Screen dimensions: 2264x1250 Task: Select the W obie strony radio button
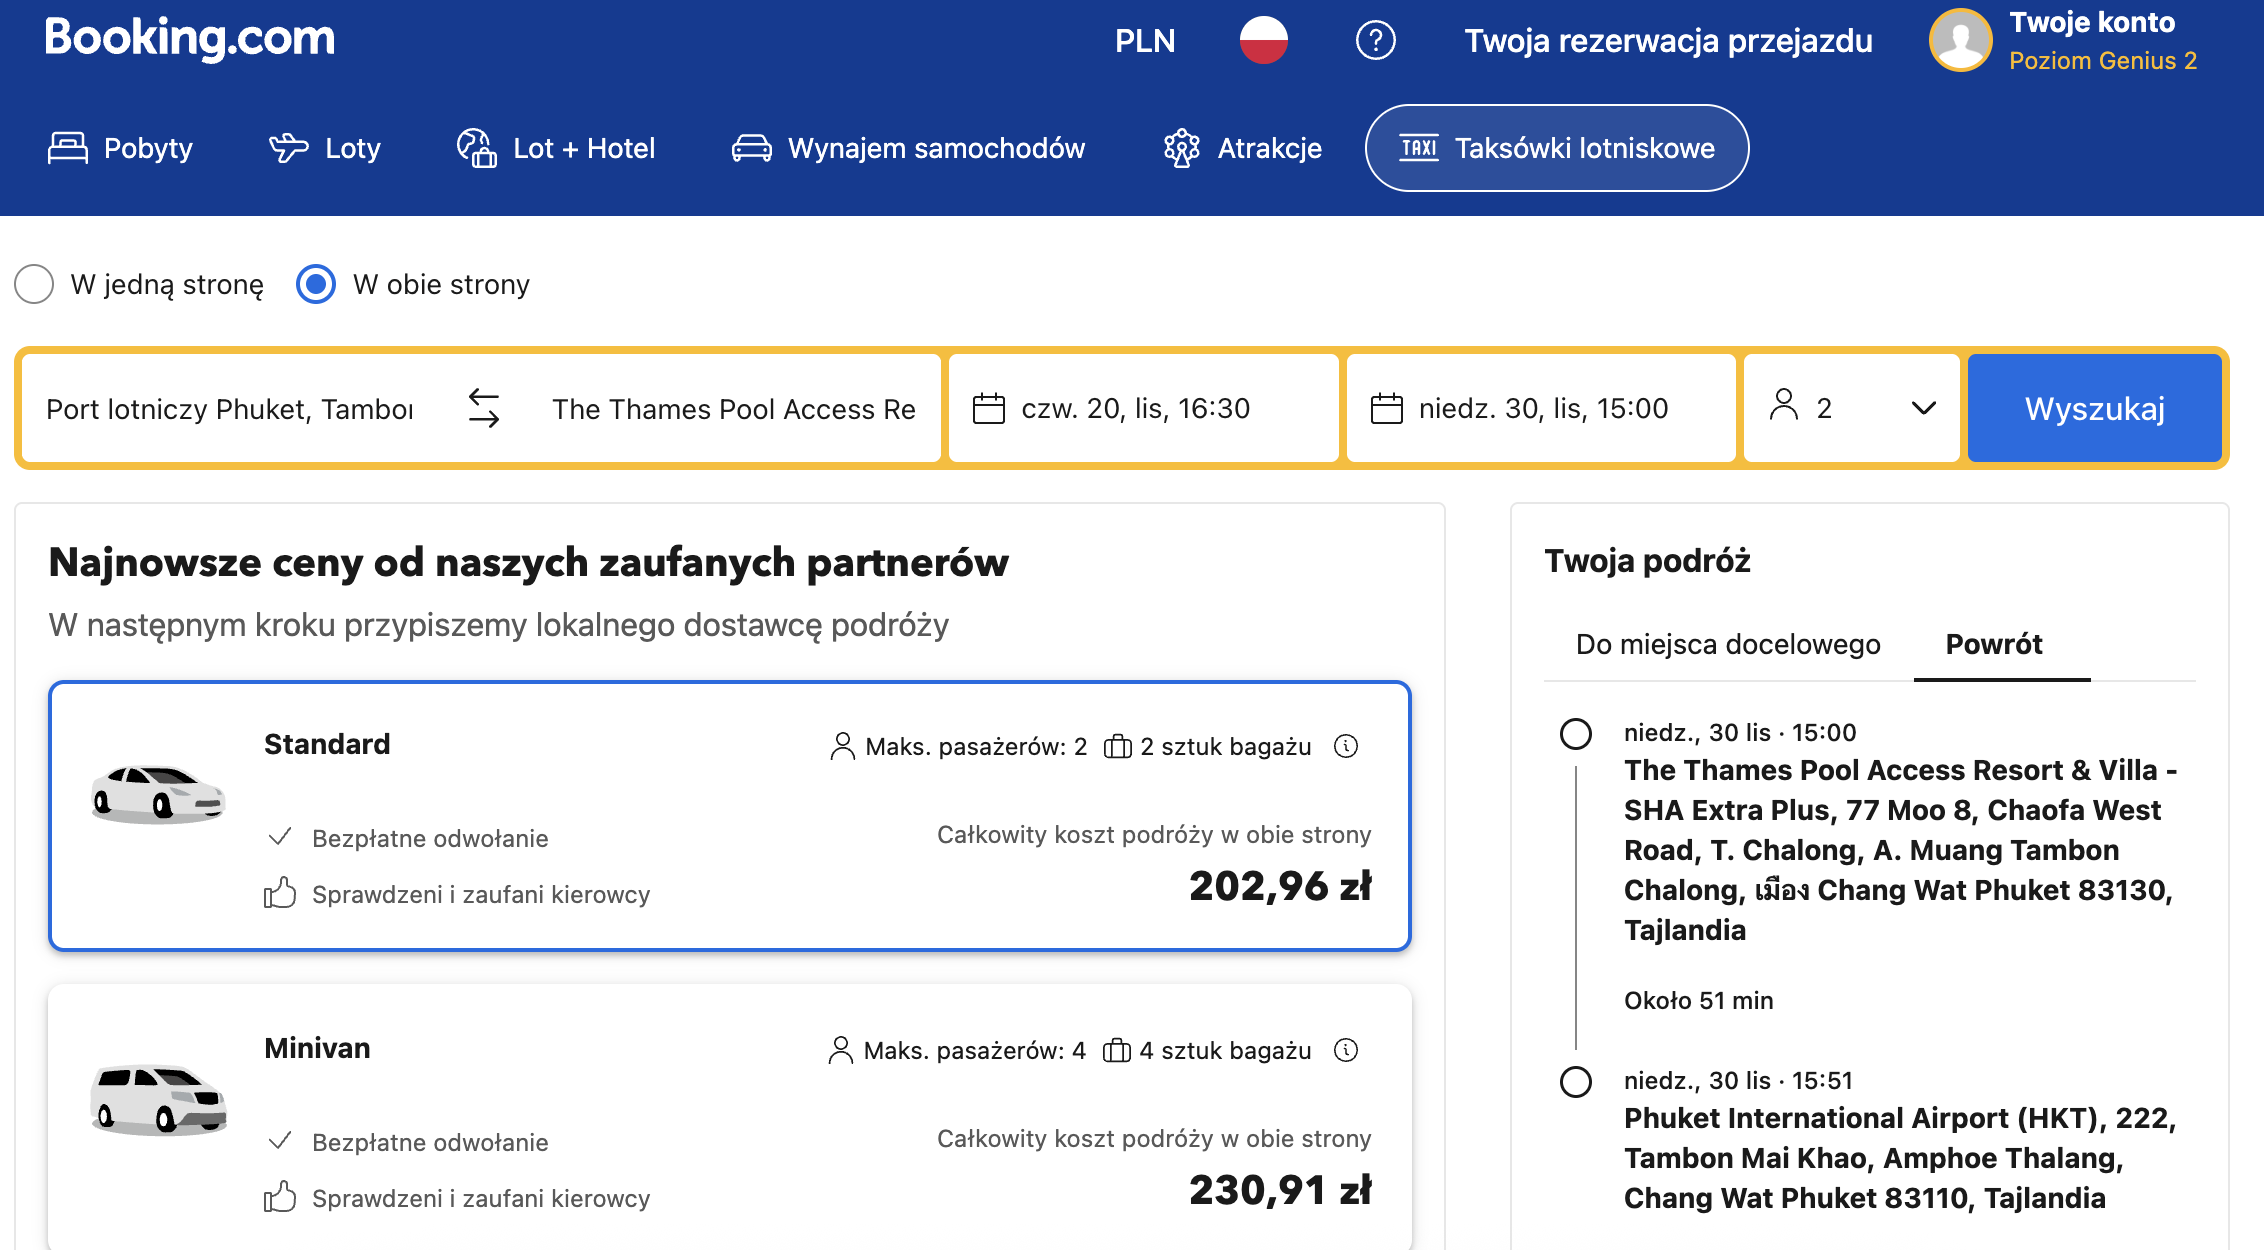316,284
